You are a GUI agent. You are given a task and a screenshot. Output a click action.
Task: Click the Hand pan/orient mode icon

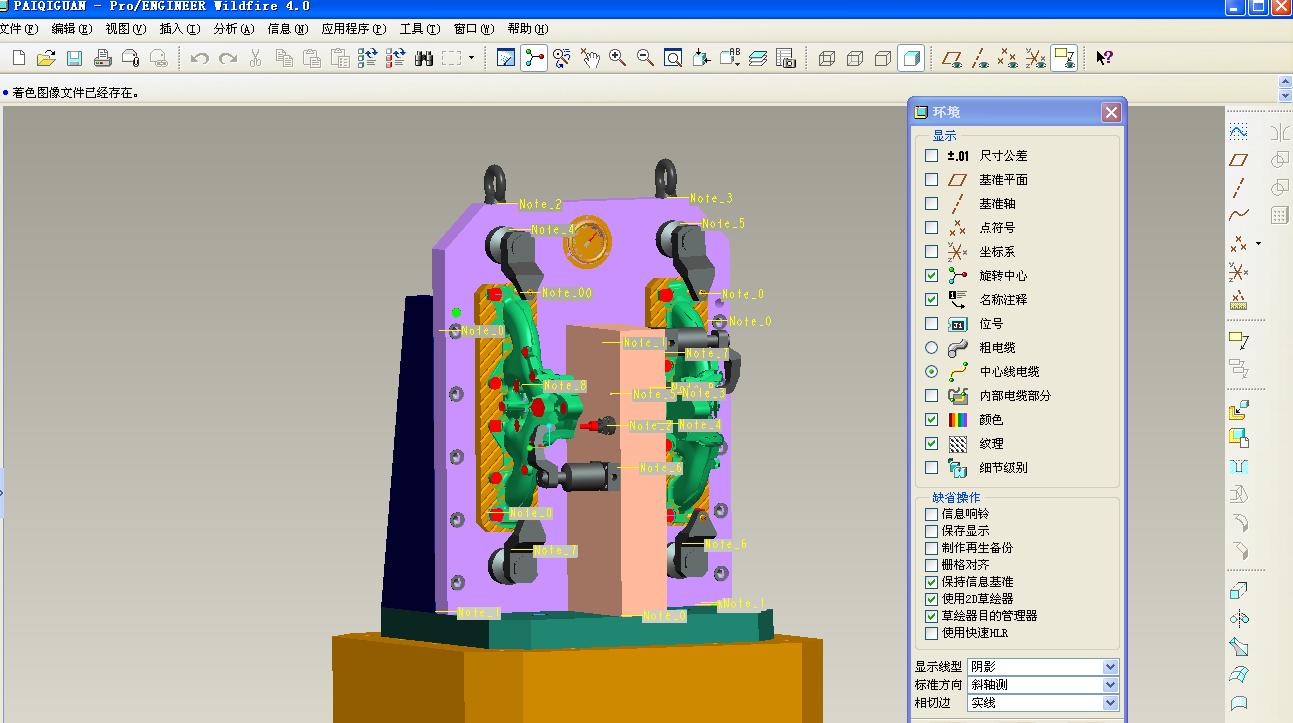point(590,58)
